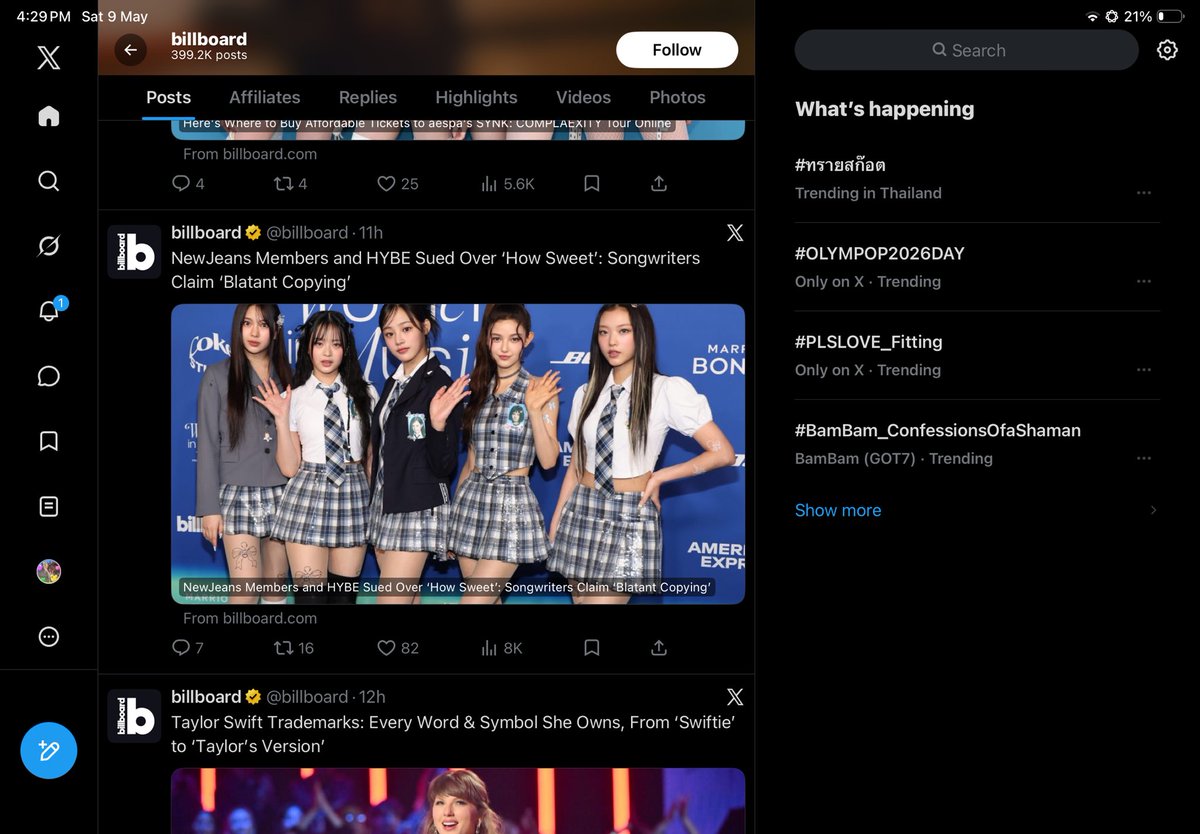This screenshot has width=1200, height=834.
Task: Switch to the Replies tab
Action: click(x=368, y=97)
